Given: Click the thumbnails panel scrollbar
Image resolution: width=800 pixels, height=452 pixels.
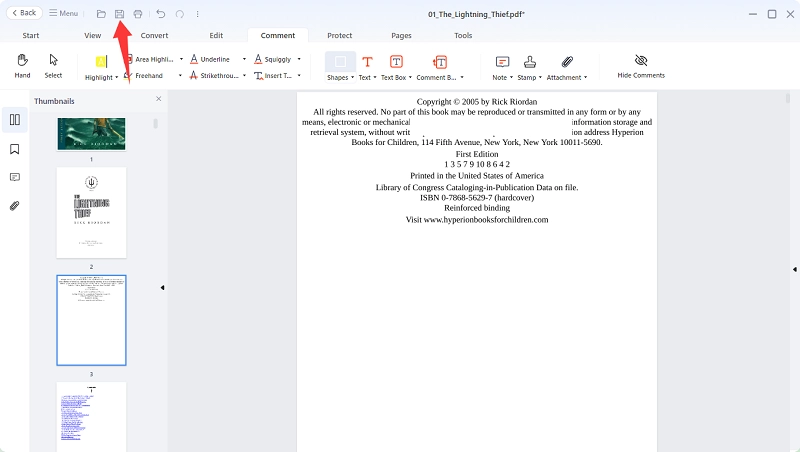Looking at the screenshot, I should (155, 123).
